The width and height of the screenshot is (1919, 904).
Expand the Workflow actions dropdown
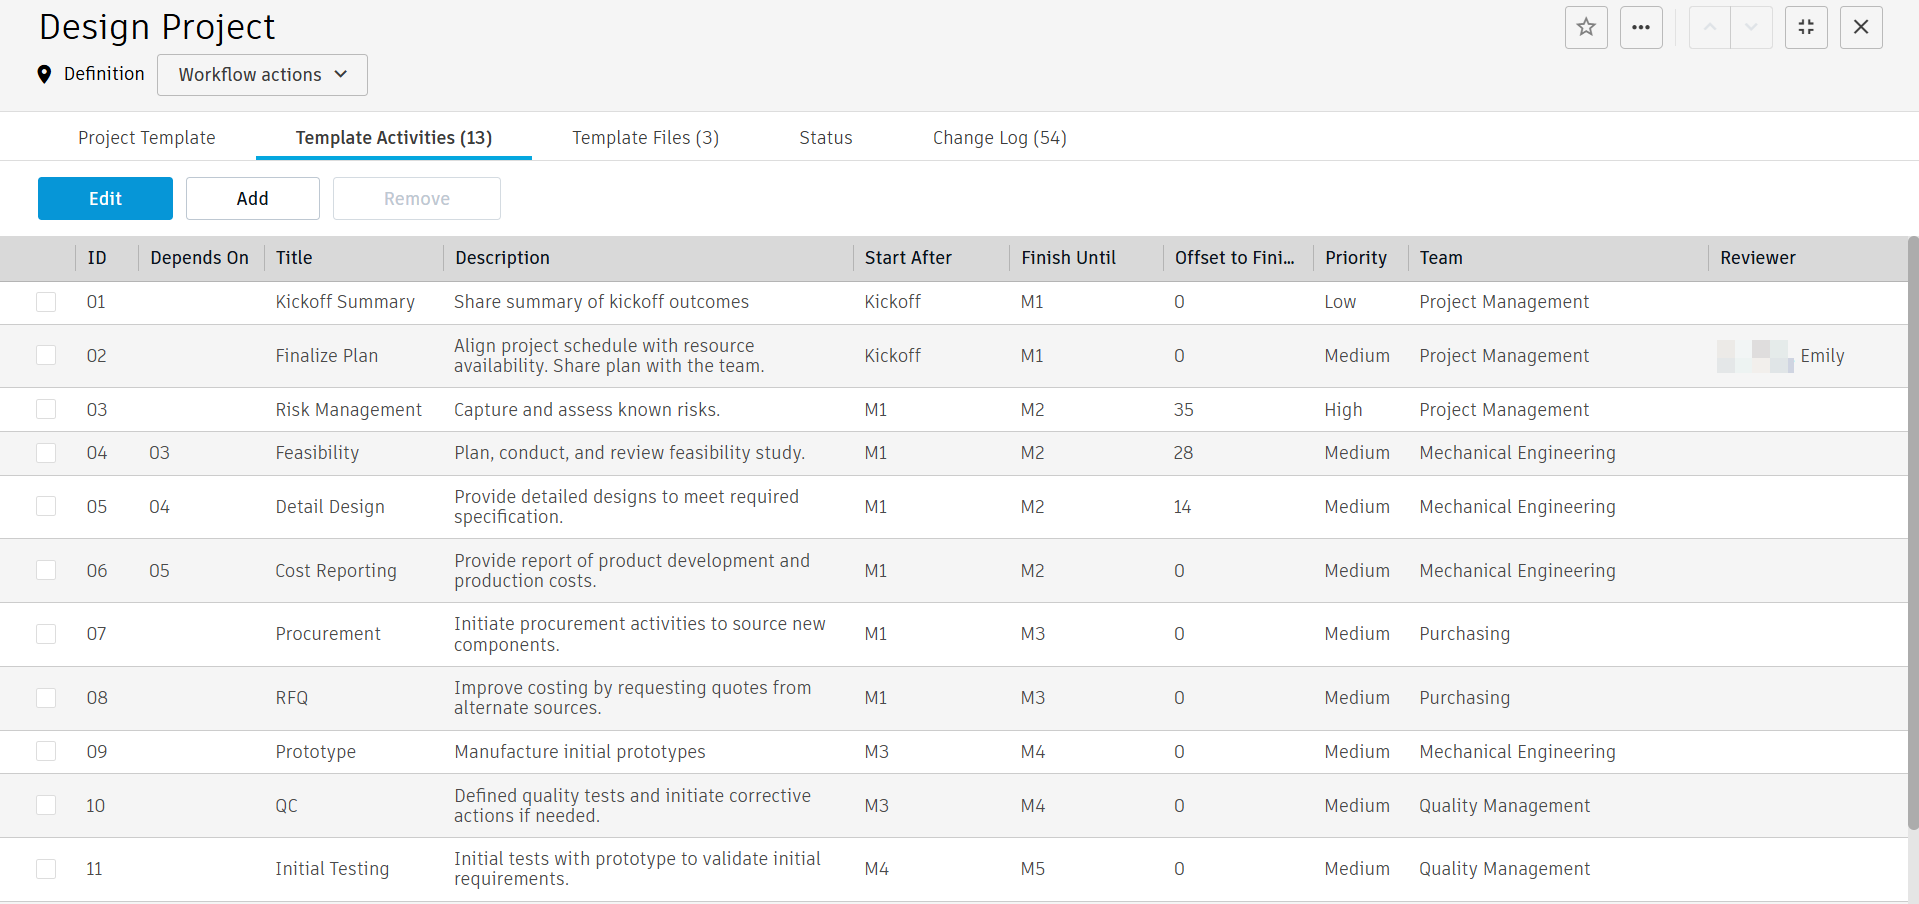(x=262, y=75)
